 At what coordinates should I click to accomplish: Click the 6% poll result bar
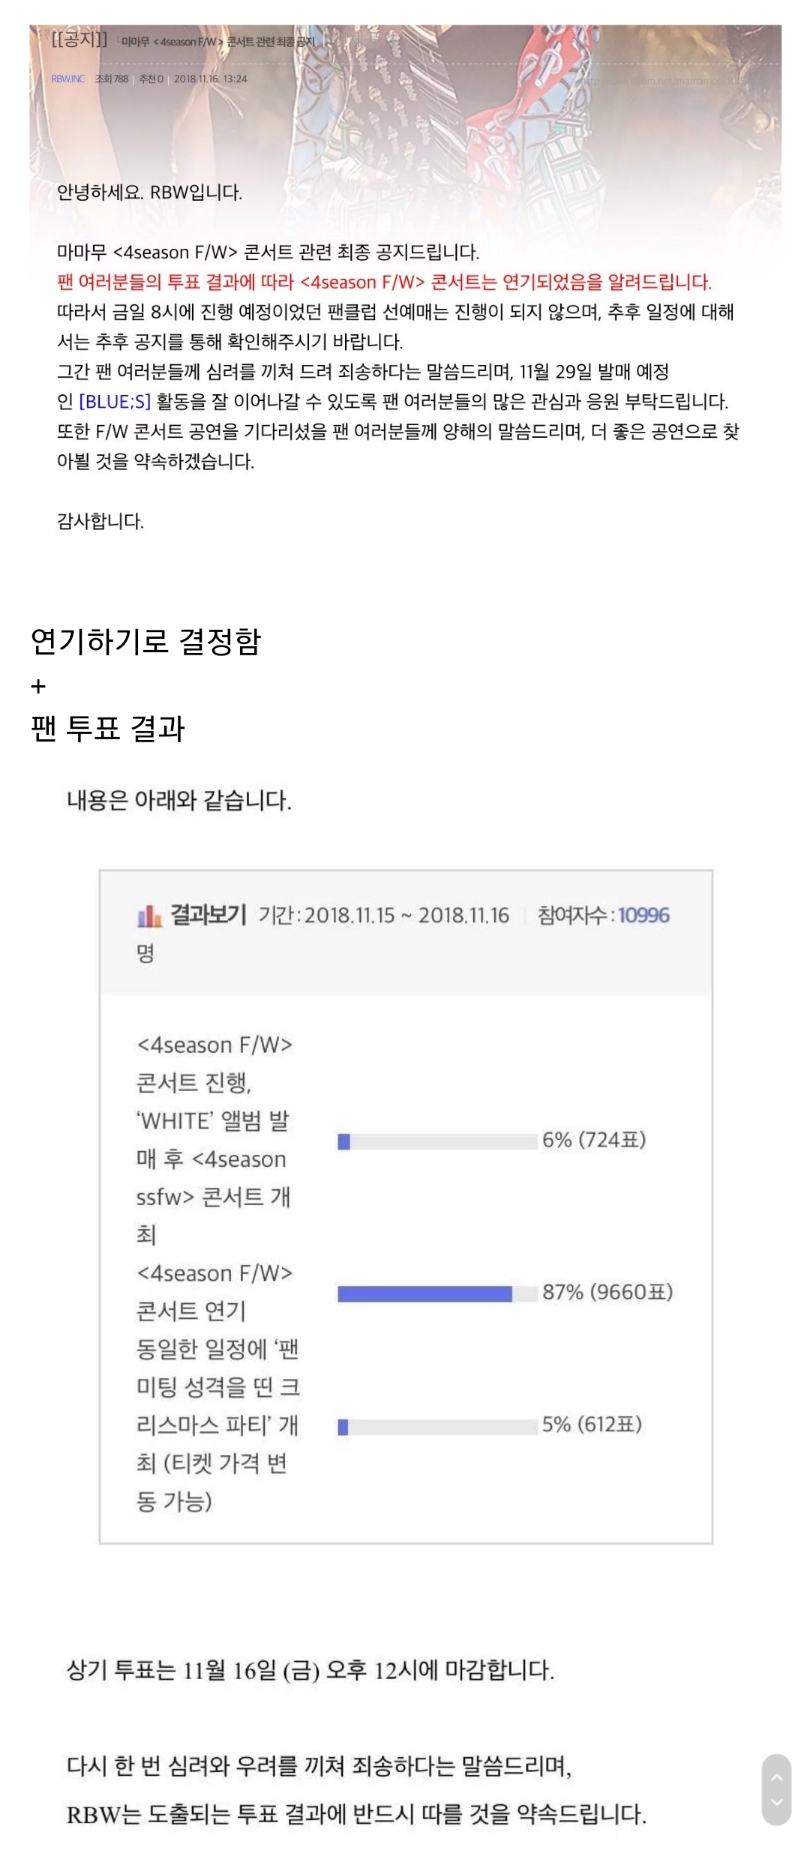[x=437, y=1142]
